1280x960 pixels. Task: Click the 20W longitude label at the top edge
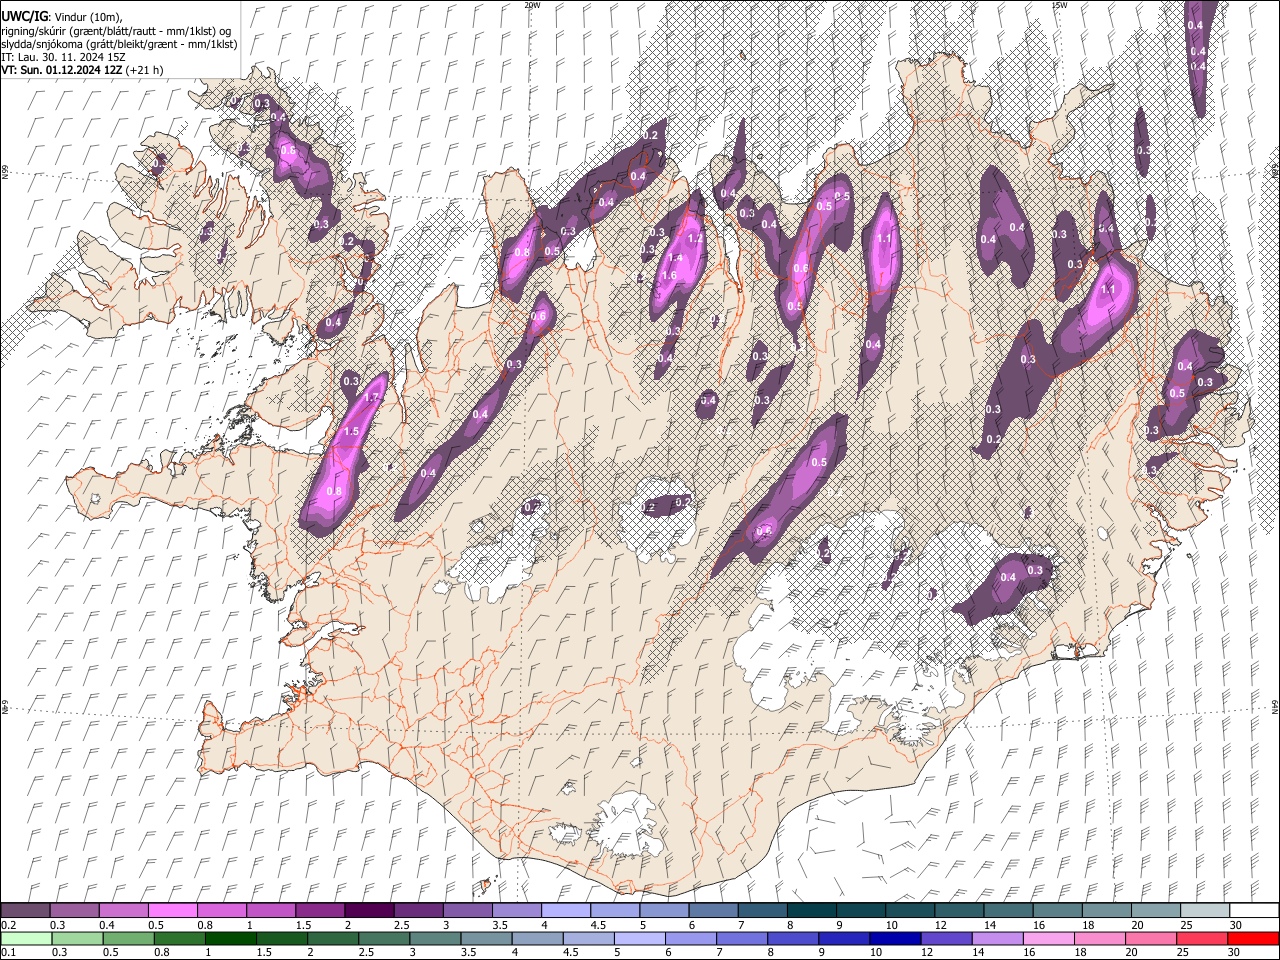point(532,5)
